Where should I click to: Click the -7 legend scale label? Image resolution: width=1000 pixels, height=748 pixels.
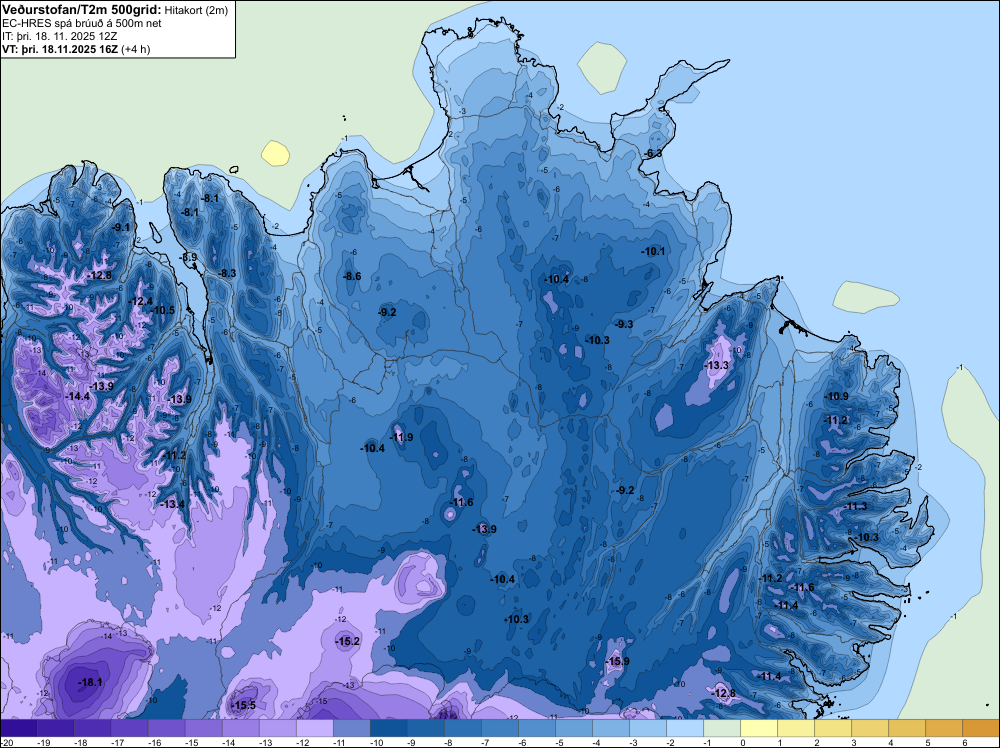[x=486, y=743]
